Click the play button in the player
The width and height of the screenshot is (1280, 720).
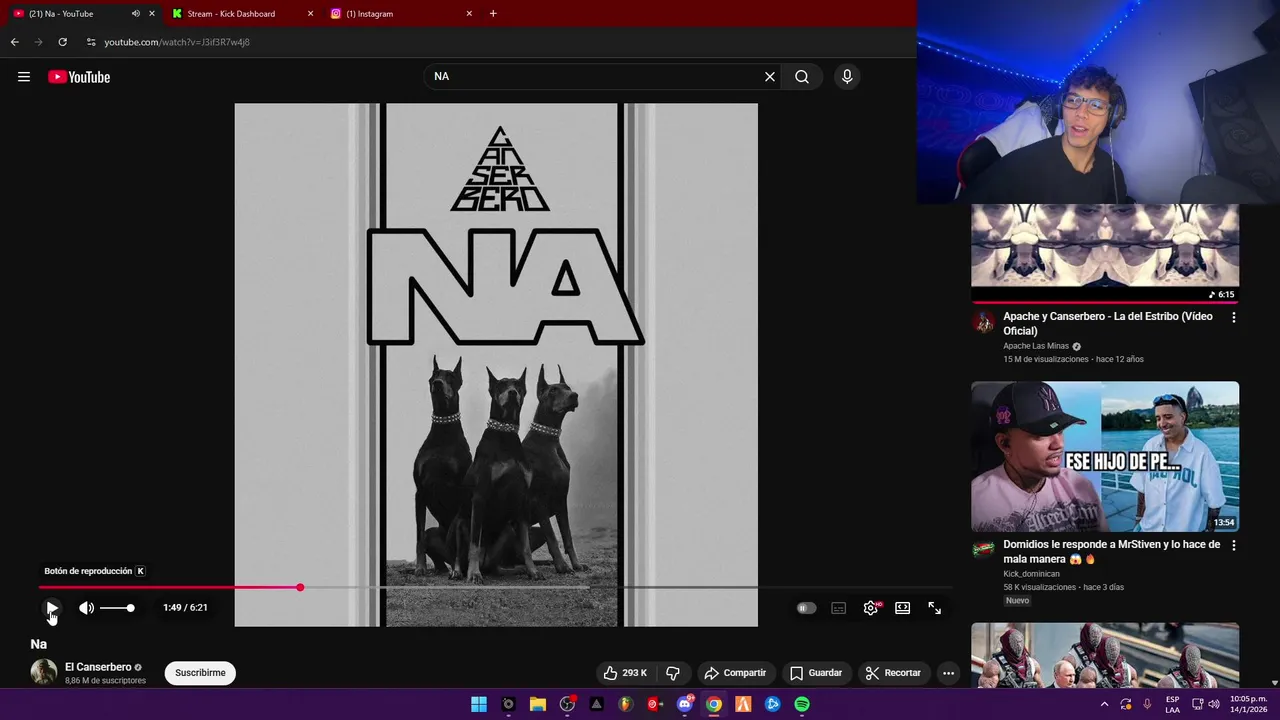click(x=52, y=608)
